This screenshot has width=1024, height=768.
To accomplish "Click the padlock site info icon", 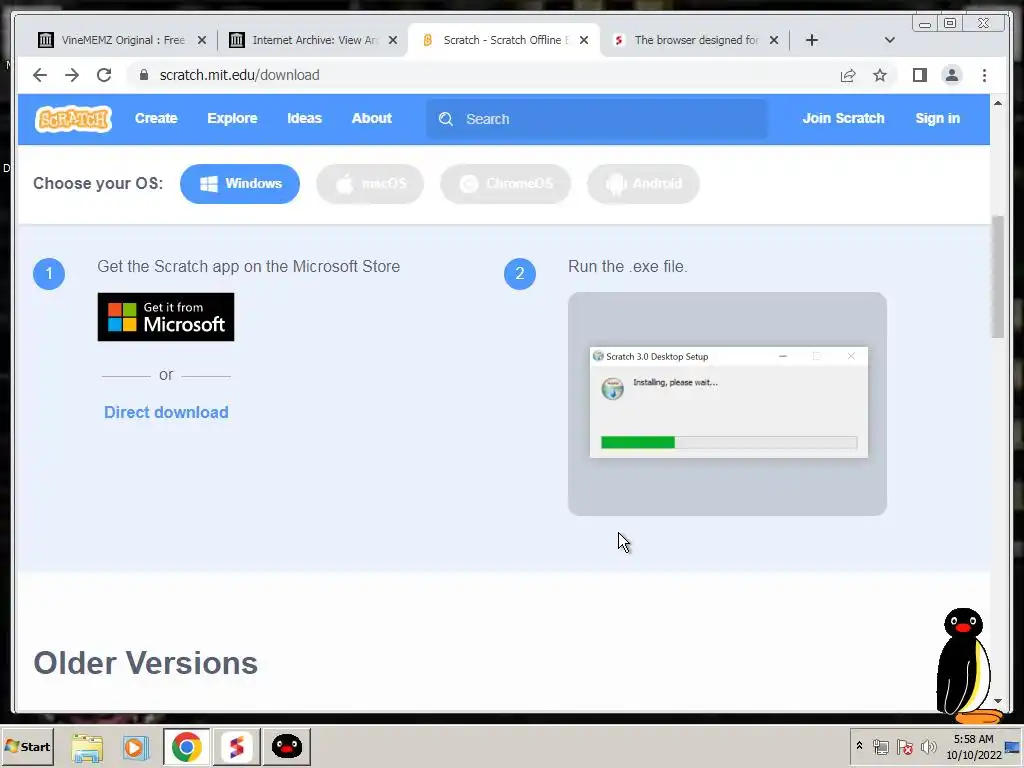I will [144, 75].
